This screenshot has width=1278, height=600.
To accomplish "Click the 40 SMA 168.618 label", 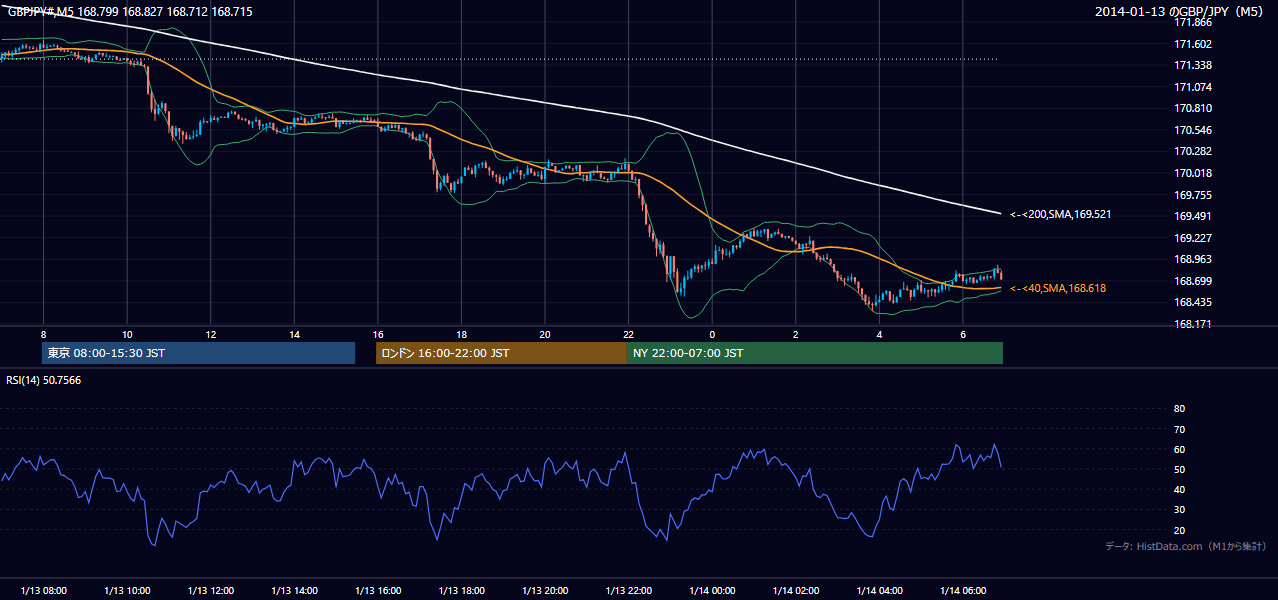I will (1058, 288).
